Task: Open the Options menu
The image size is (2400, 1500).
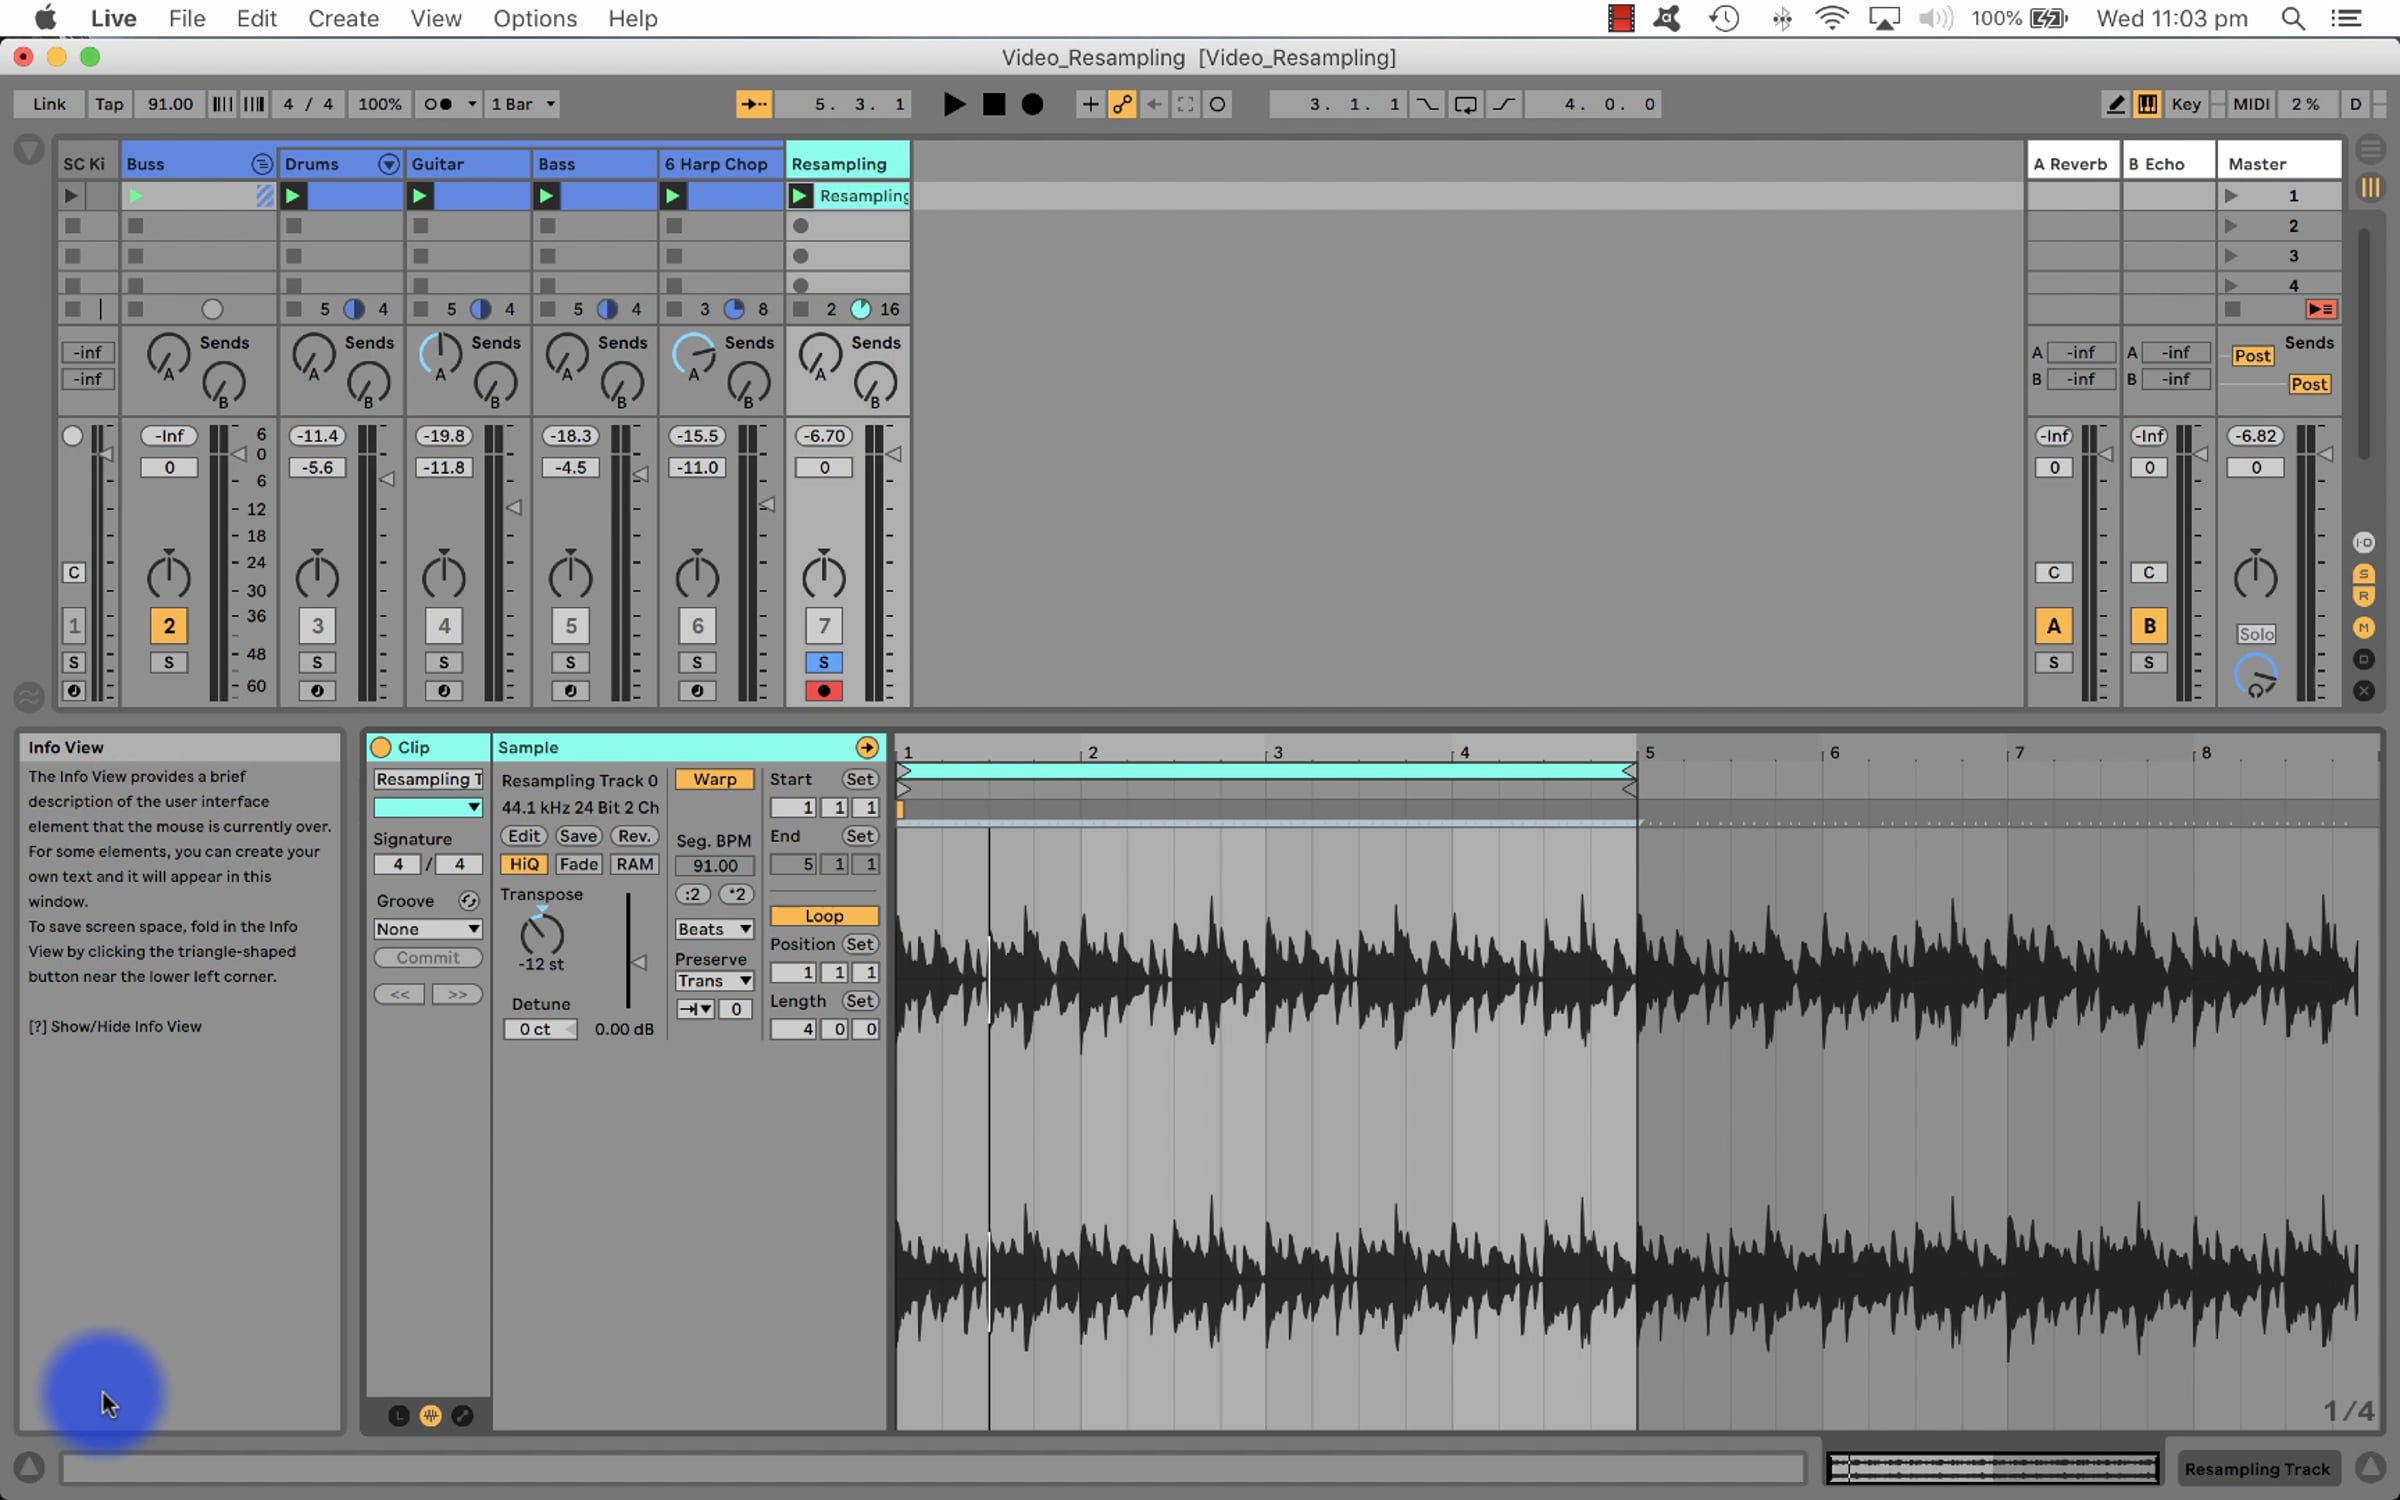Action: (534, 19)
